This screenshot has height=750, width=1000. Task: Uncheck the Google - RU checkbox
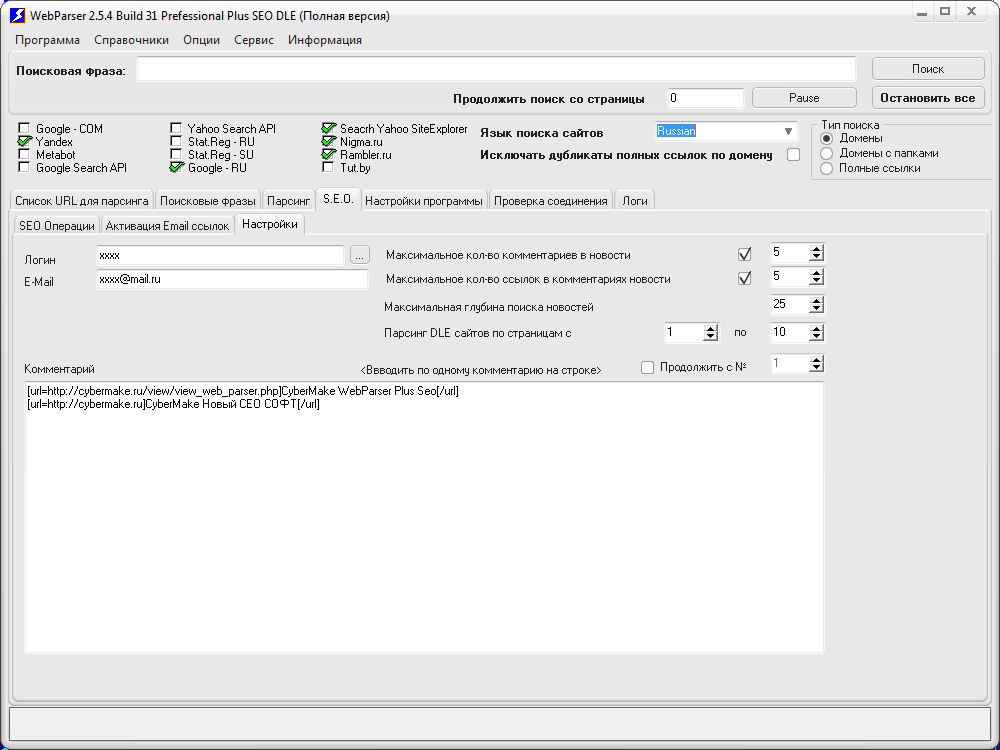176,167
